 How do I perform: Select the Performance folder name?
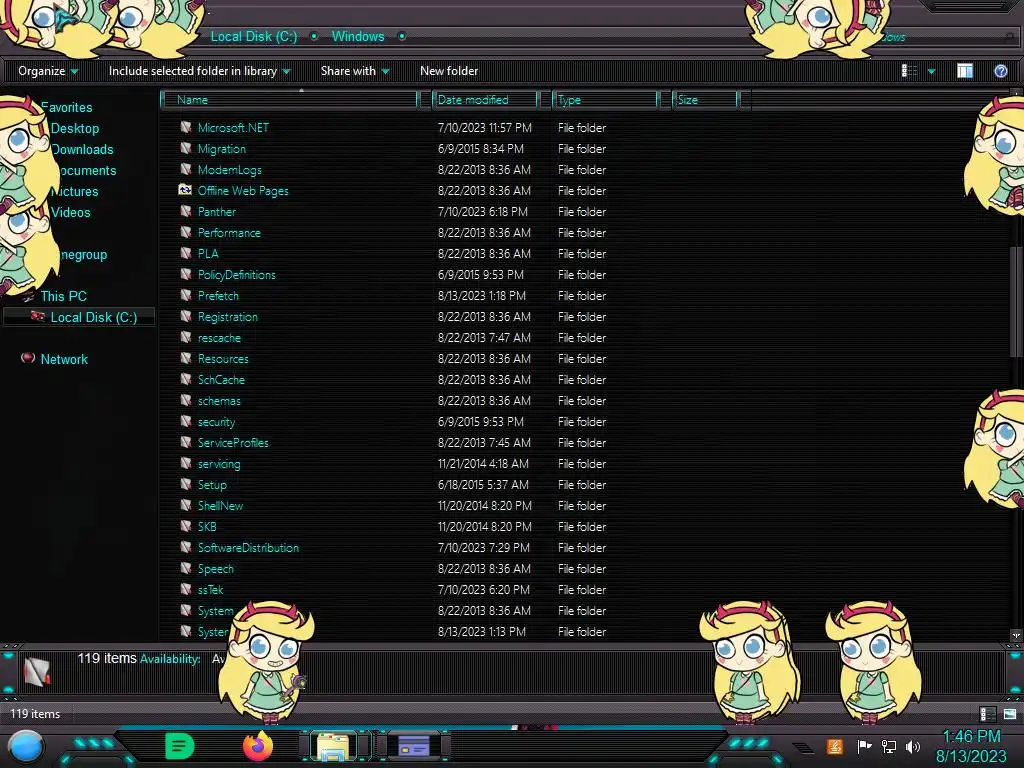[x=229, y=232]
